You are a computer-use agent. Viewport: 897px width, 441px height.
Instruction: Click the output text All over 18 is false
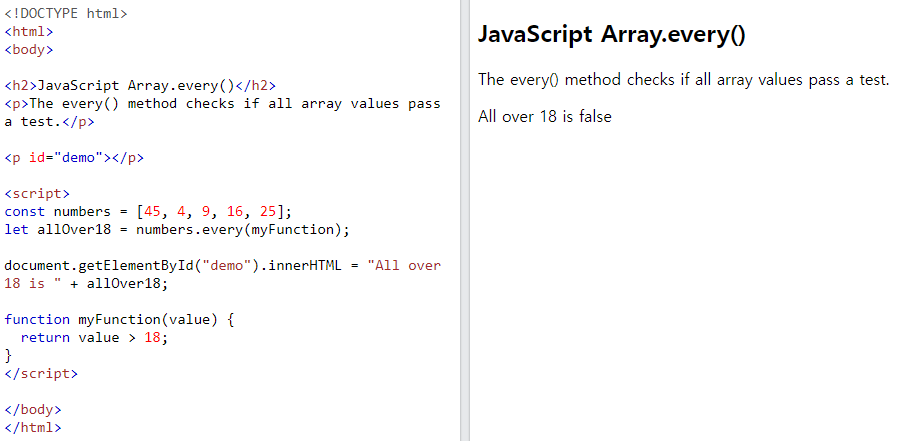point(545,117)
